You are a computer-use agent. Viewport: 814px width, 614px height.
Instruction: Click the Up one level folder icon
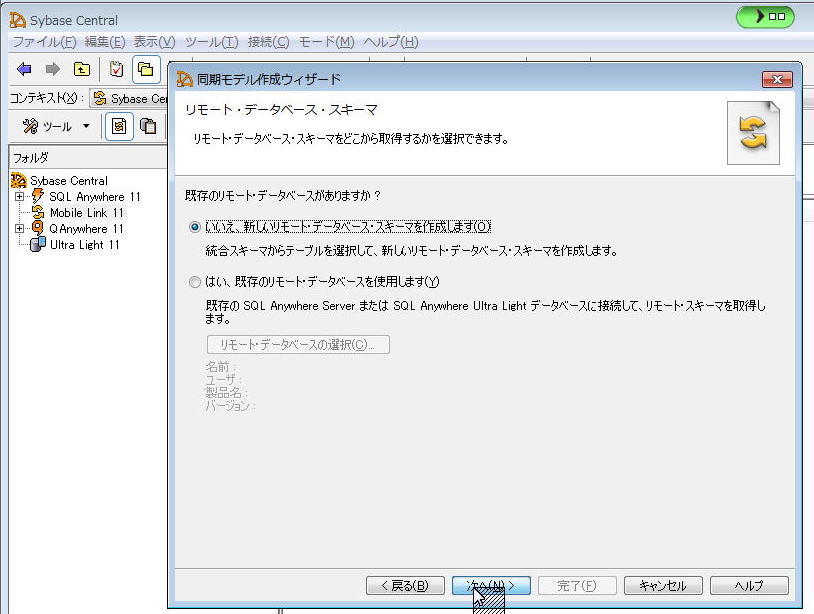[82, 69]
